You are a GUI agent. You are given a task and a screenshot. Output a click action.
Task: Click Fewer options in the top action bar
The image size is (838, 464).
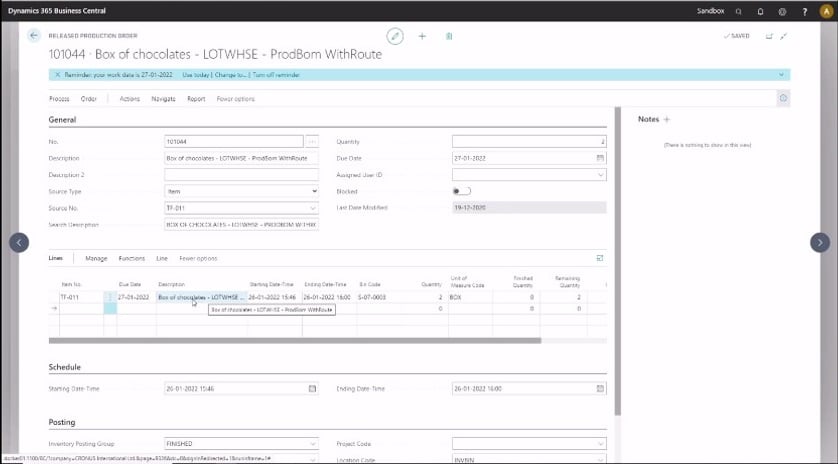[x=236, y=99]
